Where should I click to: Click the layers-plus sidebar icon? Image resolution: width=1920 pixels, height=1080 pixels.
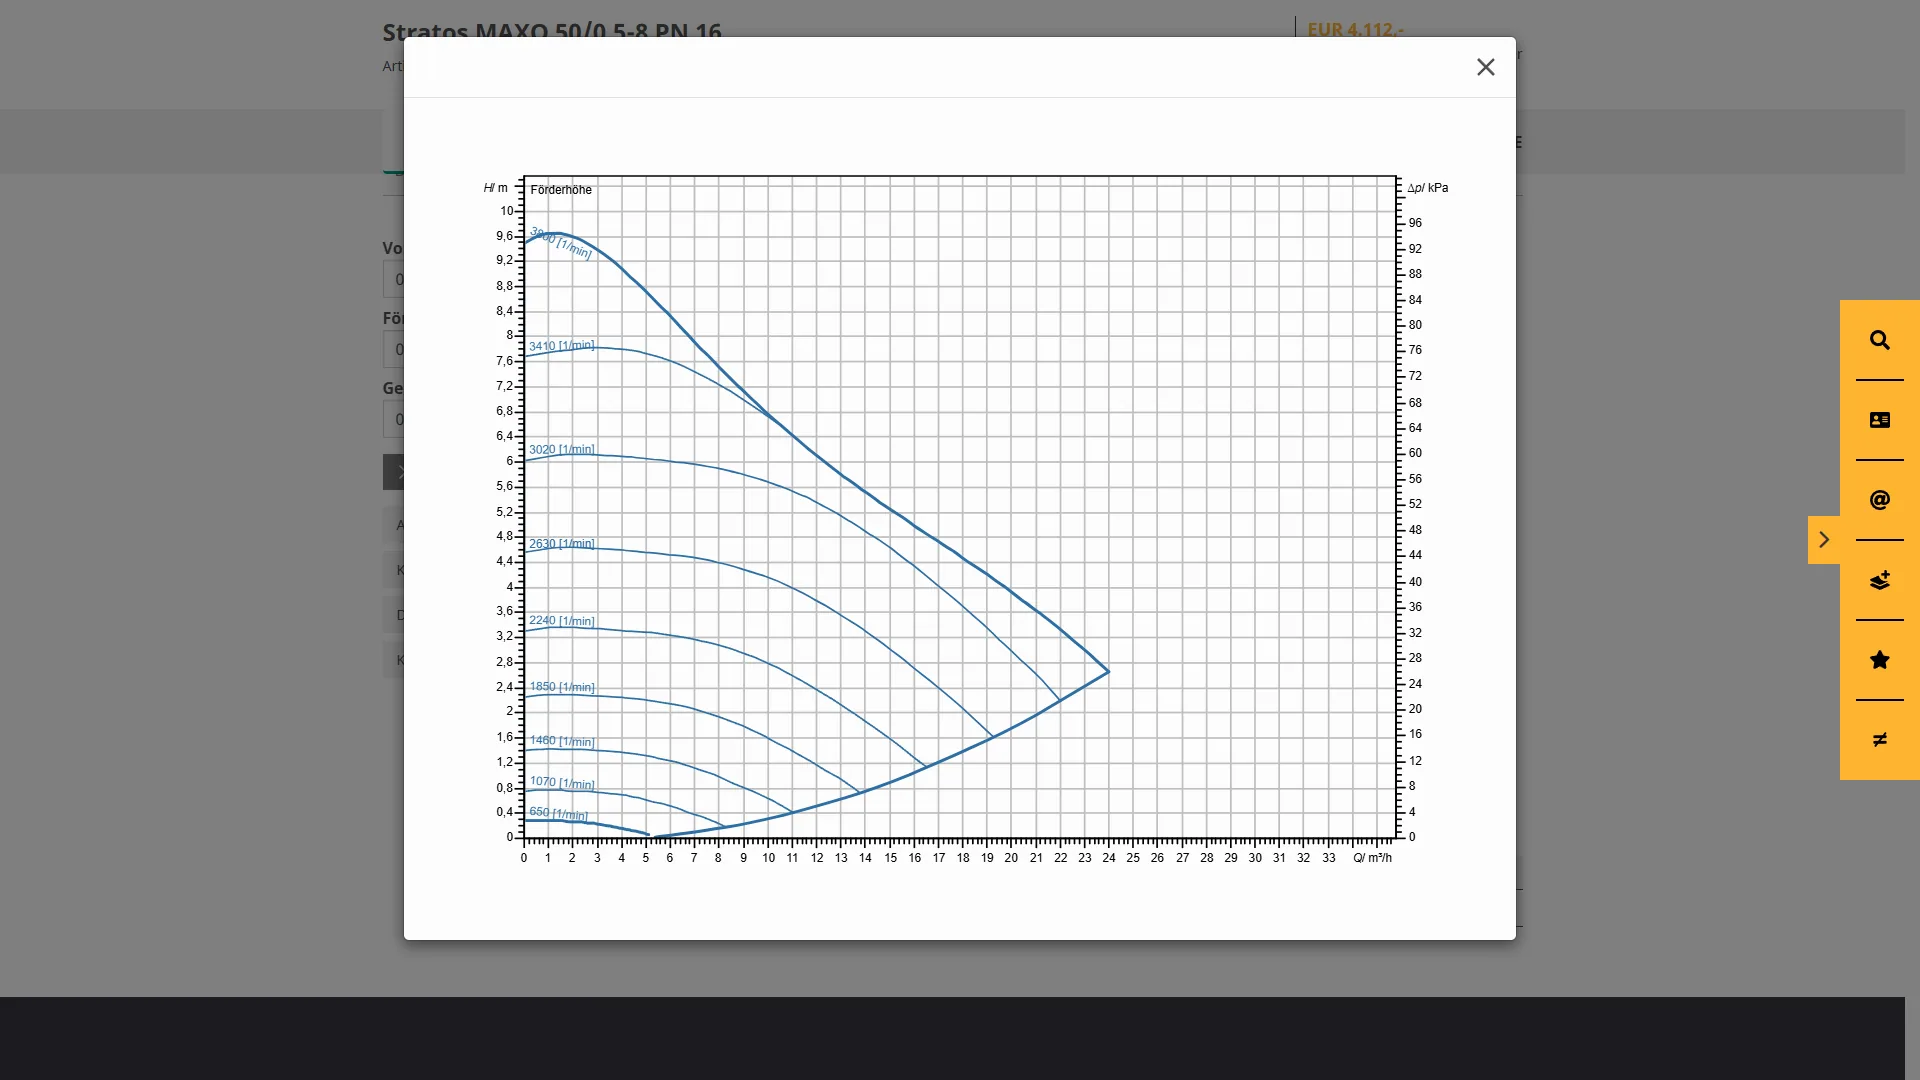1879,580
